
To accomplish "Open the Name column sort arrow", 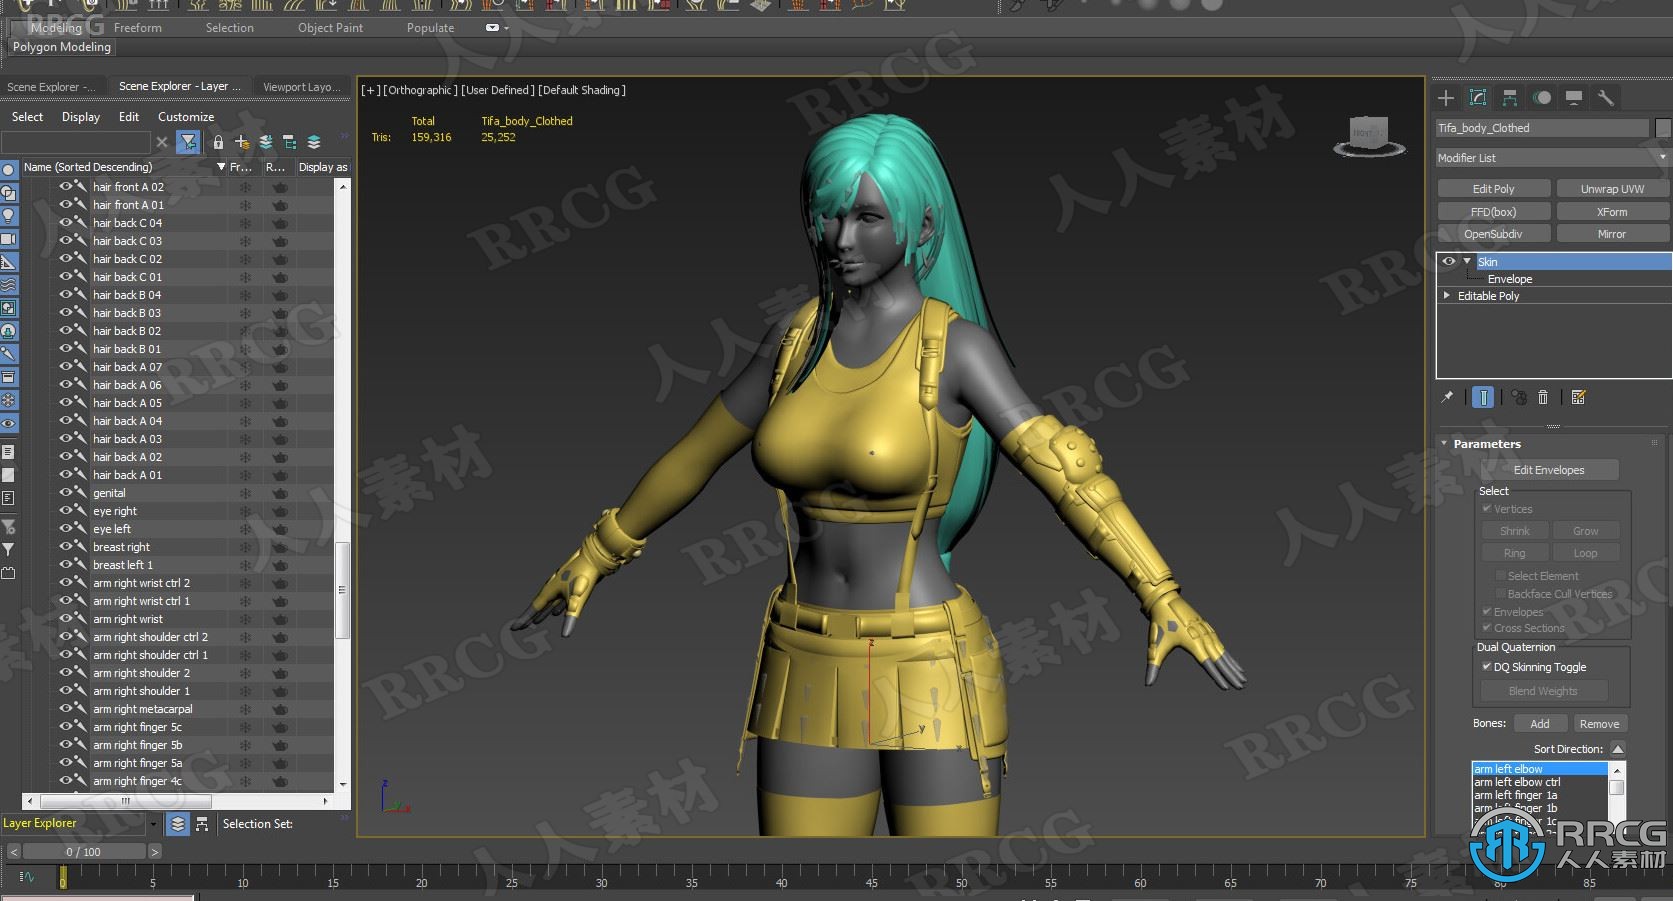I will [221, 167].
